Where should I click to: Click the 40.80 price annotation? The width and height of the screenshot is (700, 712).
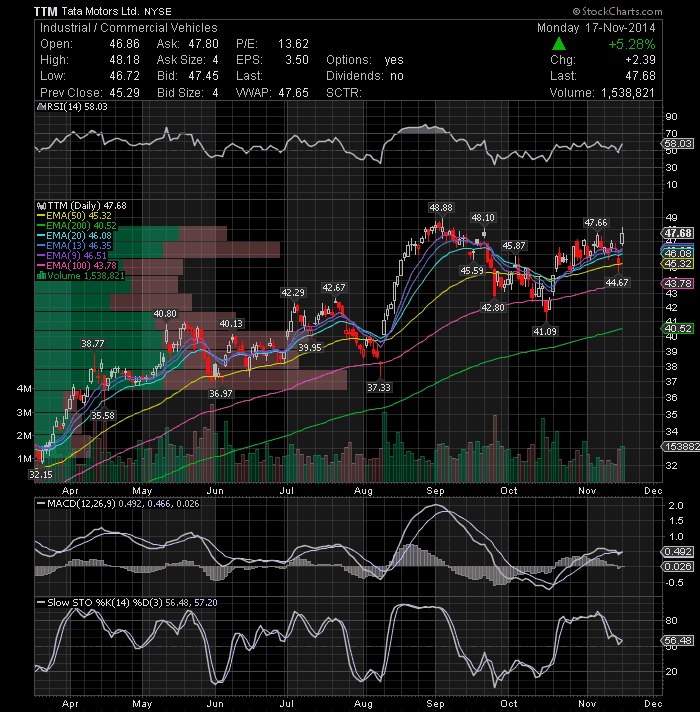pos(165,314)
